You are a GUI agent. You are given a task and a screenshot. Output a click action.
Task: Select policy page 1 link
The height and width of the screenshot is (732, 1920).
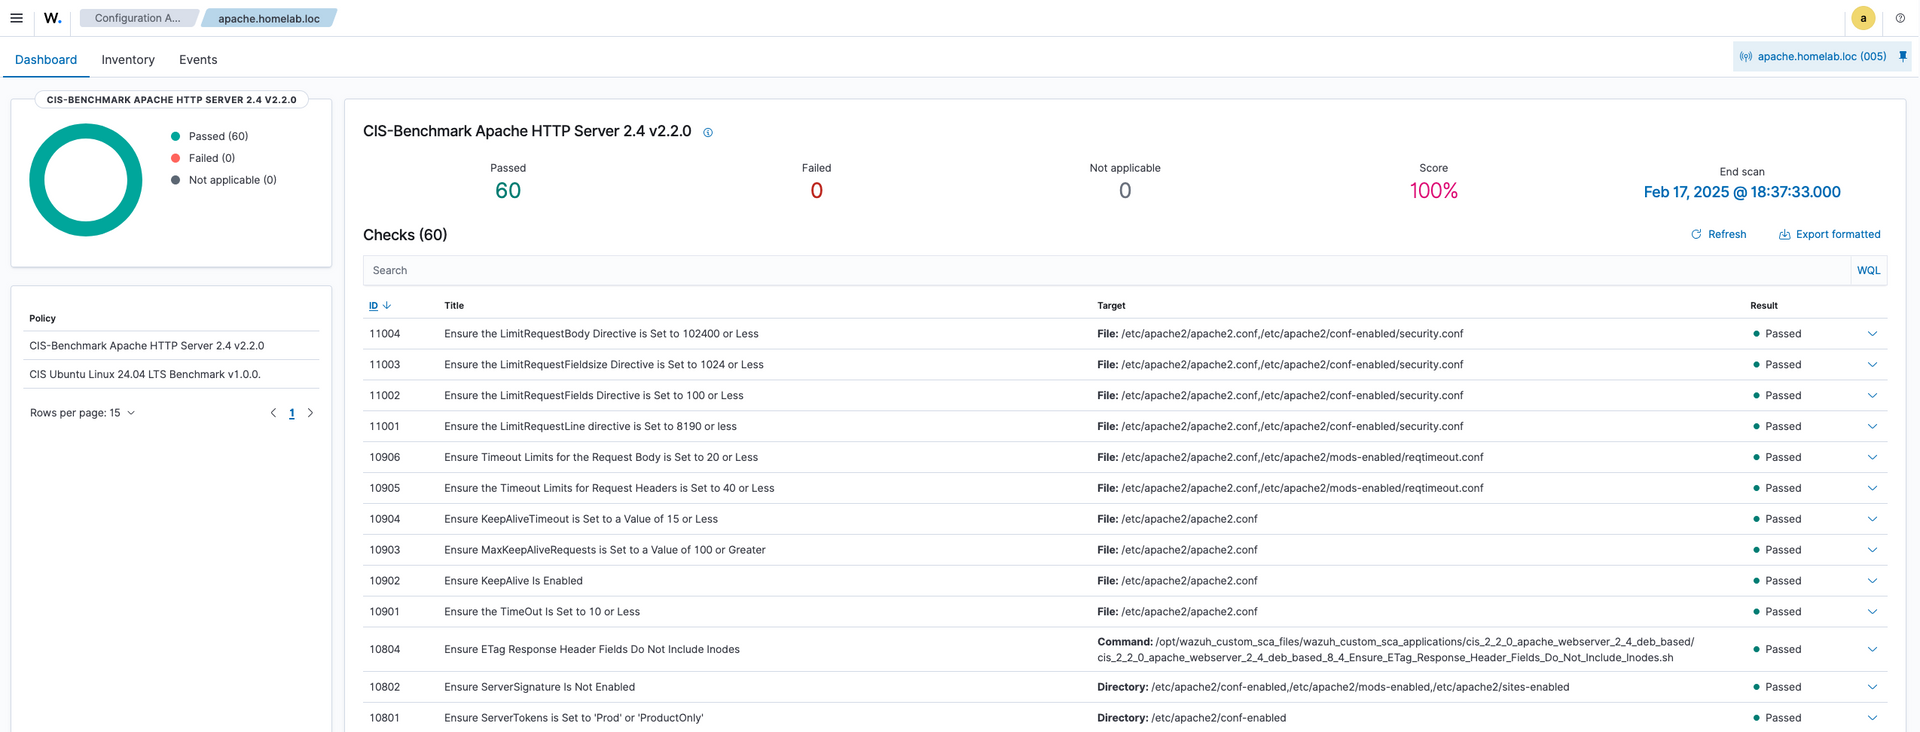point(292,413)
